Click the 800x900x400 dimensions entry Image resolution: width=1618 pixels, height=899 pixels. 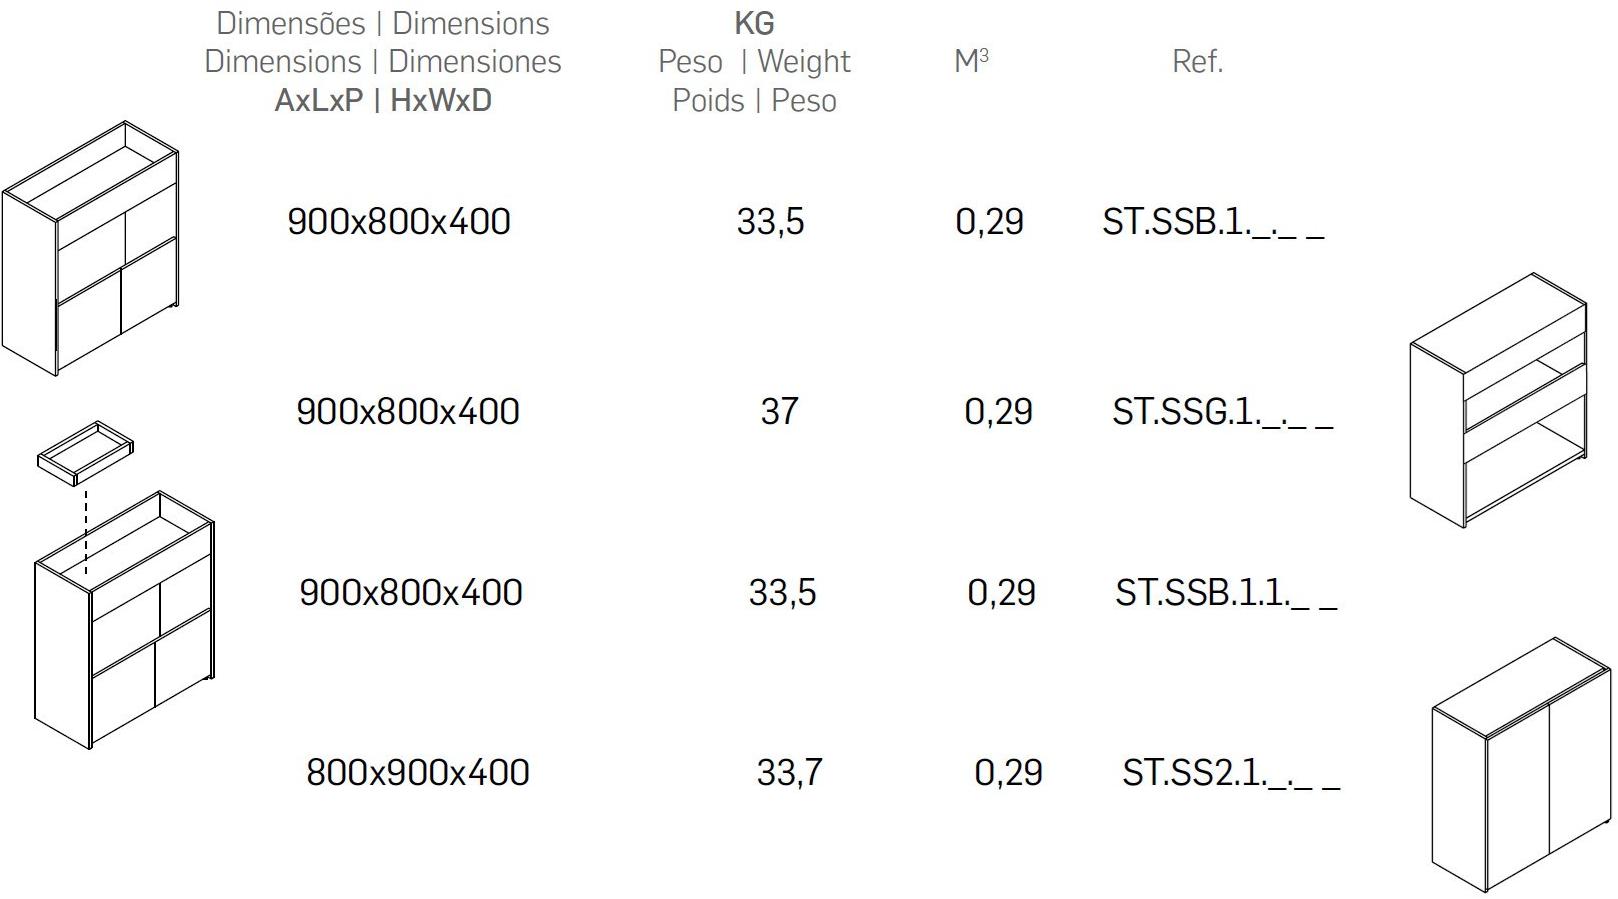(x=417, y=773)
